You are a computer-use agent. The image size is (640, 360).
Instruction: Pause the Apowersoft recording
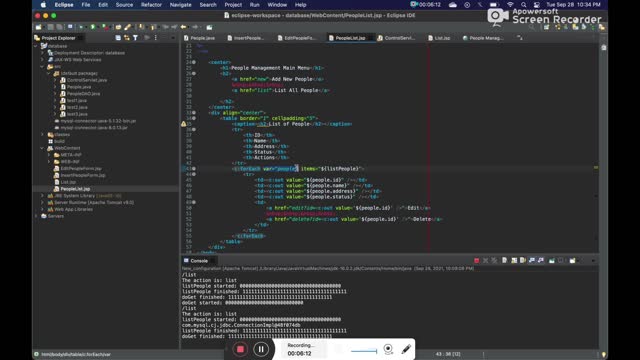(x=261, y=349)
